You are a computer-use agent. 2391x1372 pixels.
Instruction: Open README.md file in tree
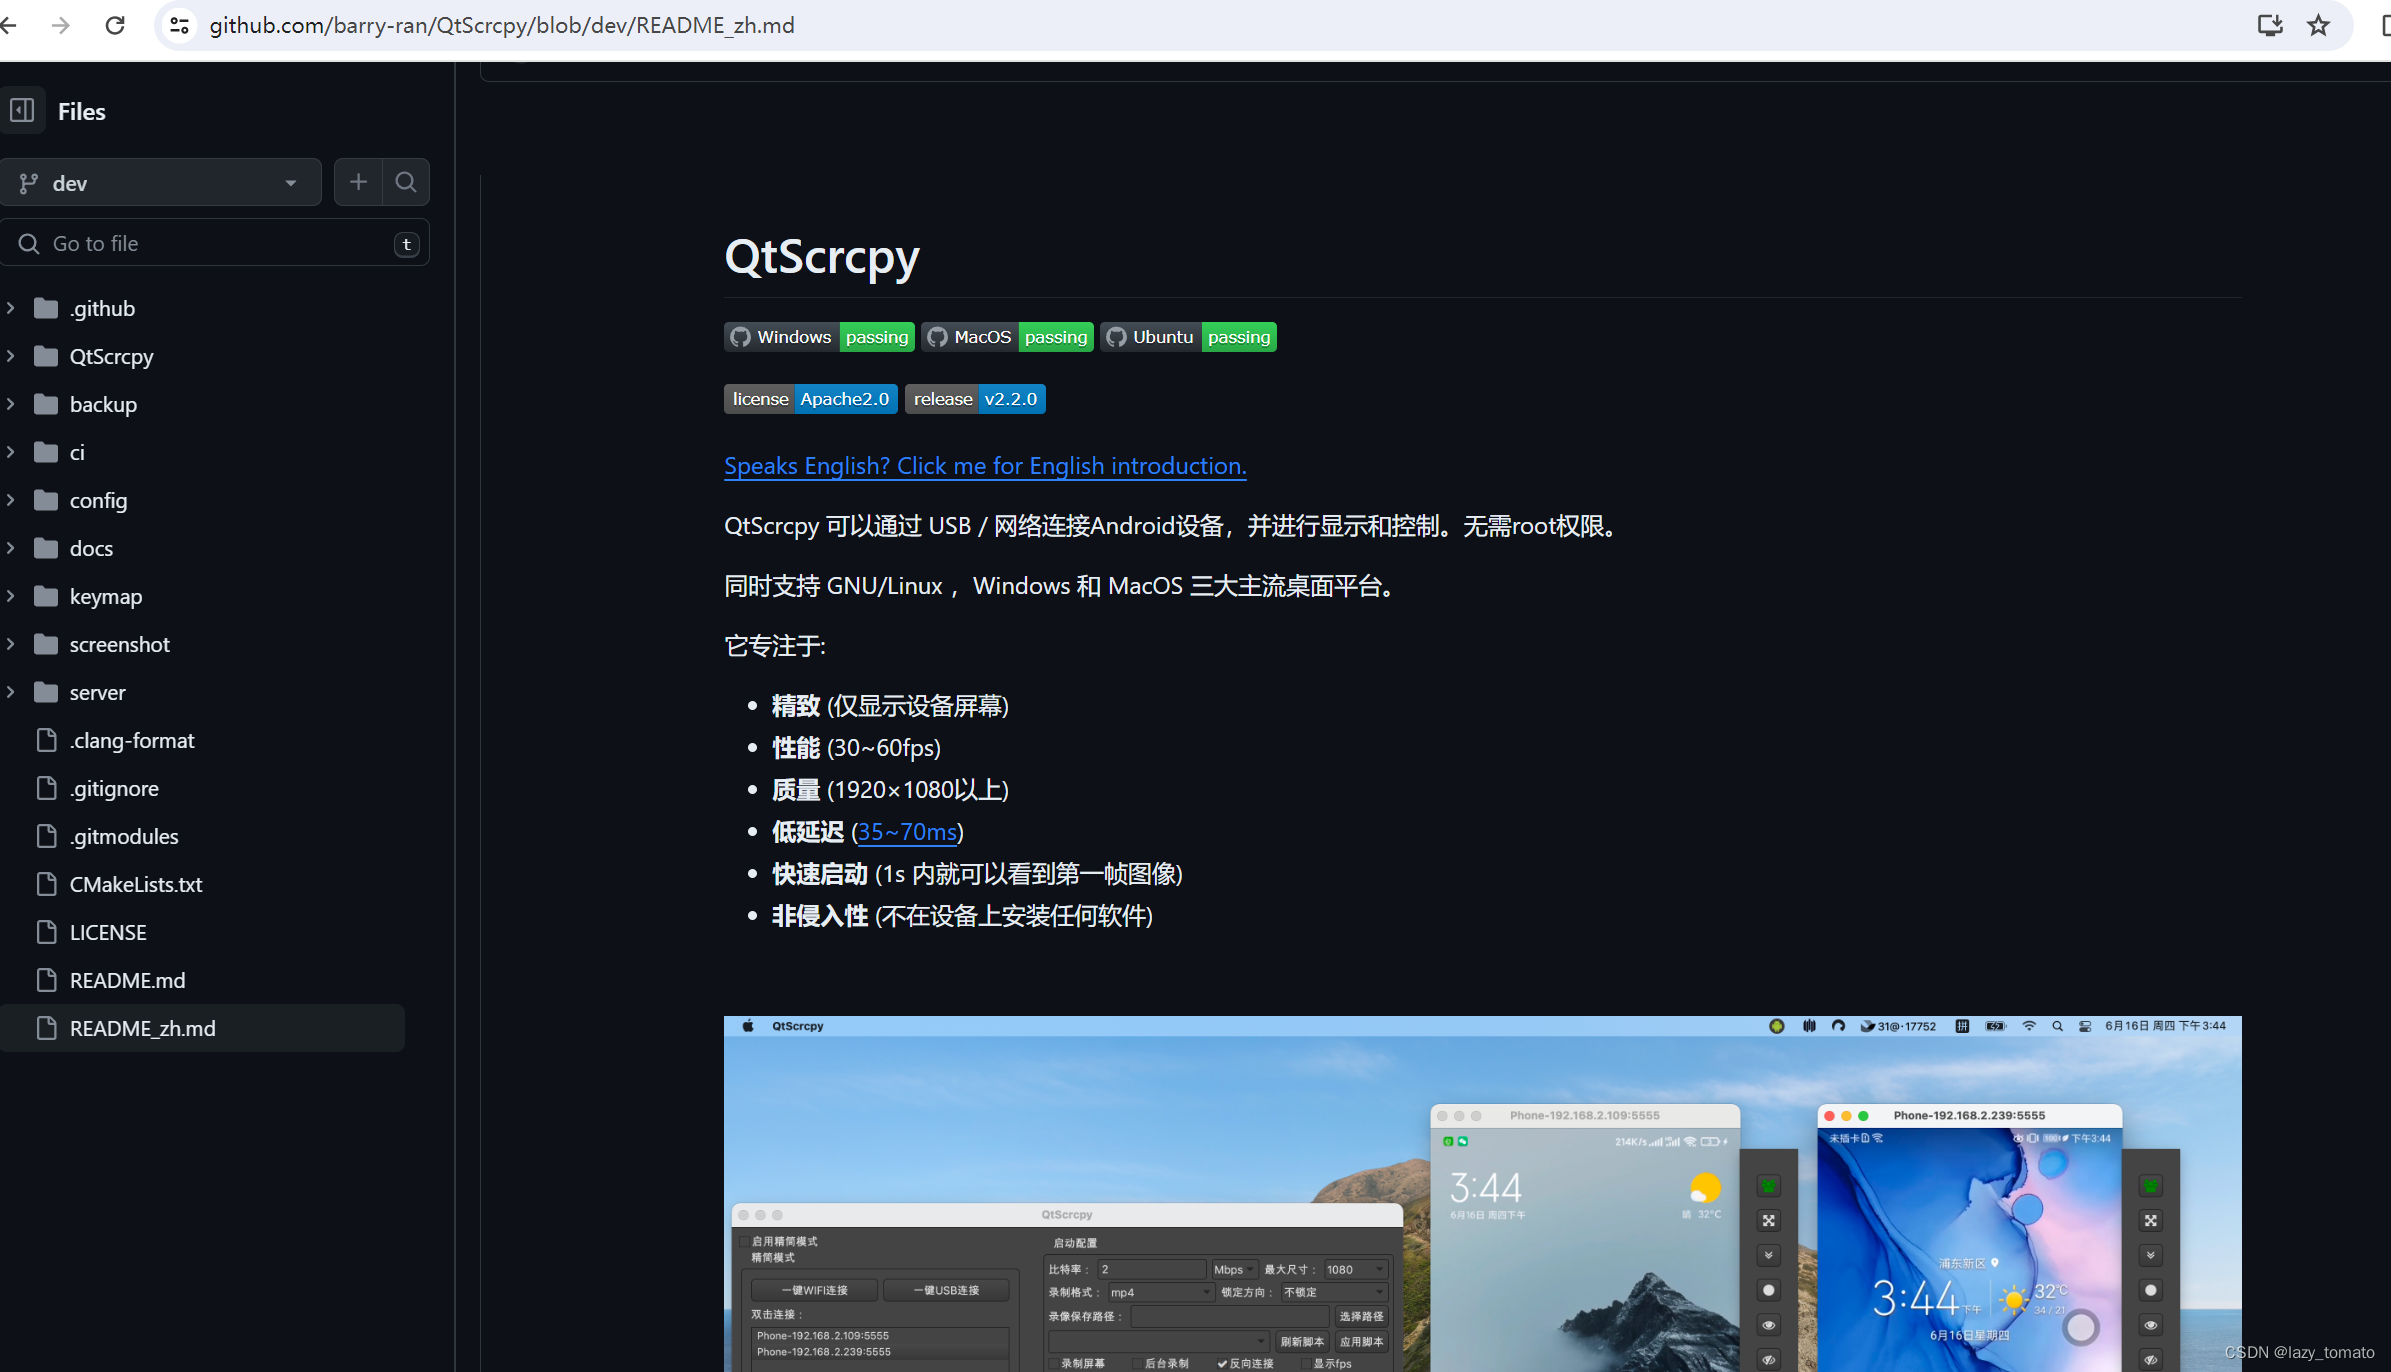click(127, 980)
